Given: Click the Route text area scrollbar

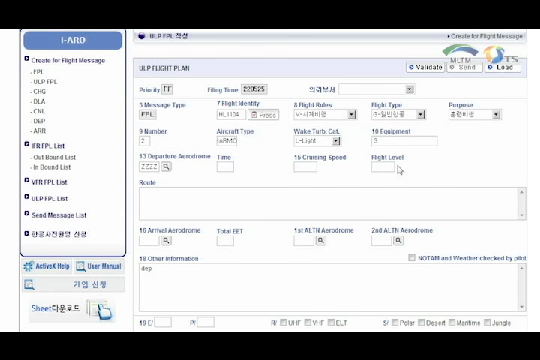Looking at the screenshot, I should [x=522, y=204].
